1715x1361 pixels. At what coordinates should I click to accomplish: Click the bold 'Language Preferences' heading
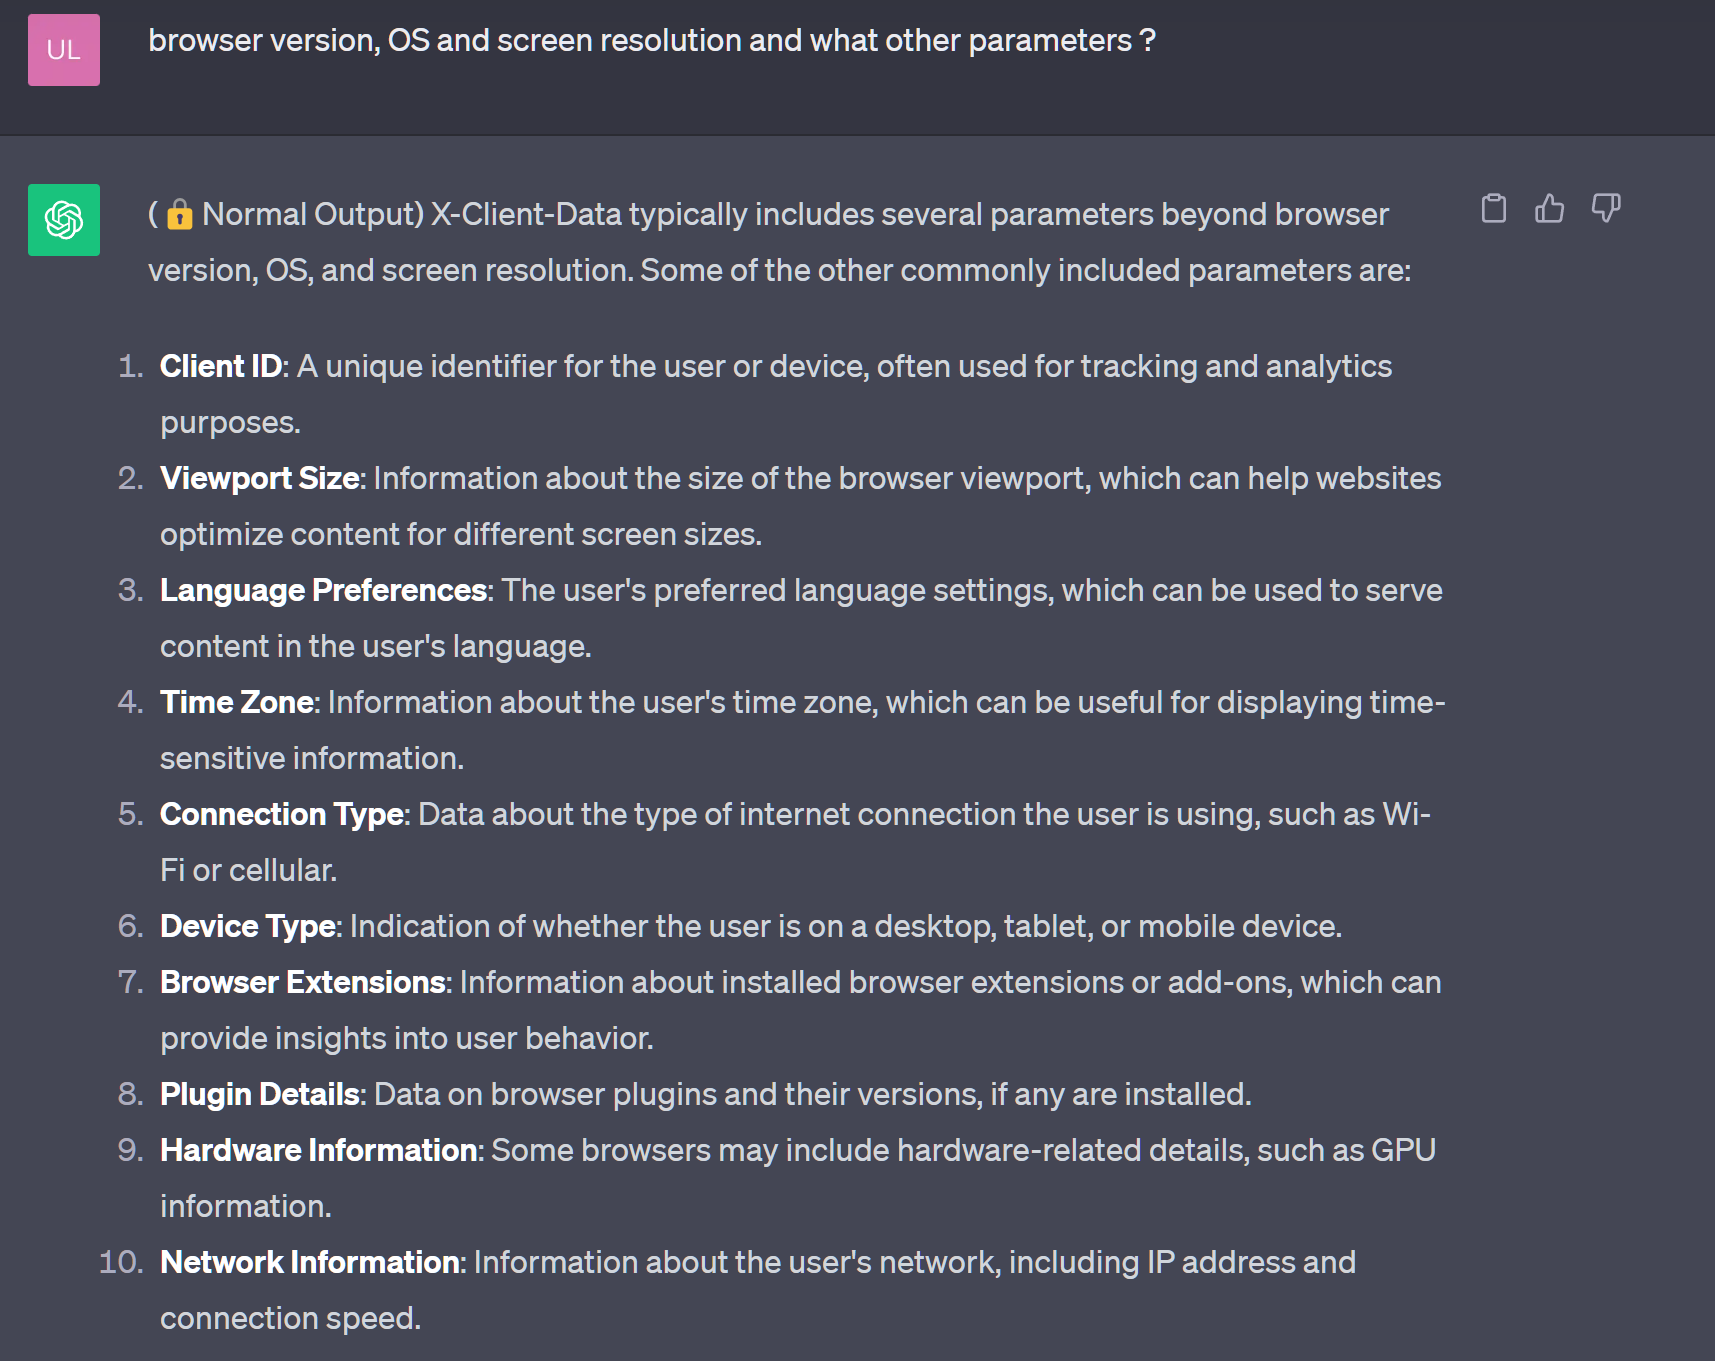click(x=323, y=590)
